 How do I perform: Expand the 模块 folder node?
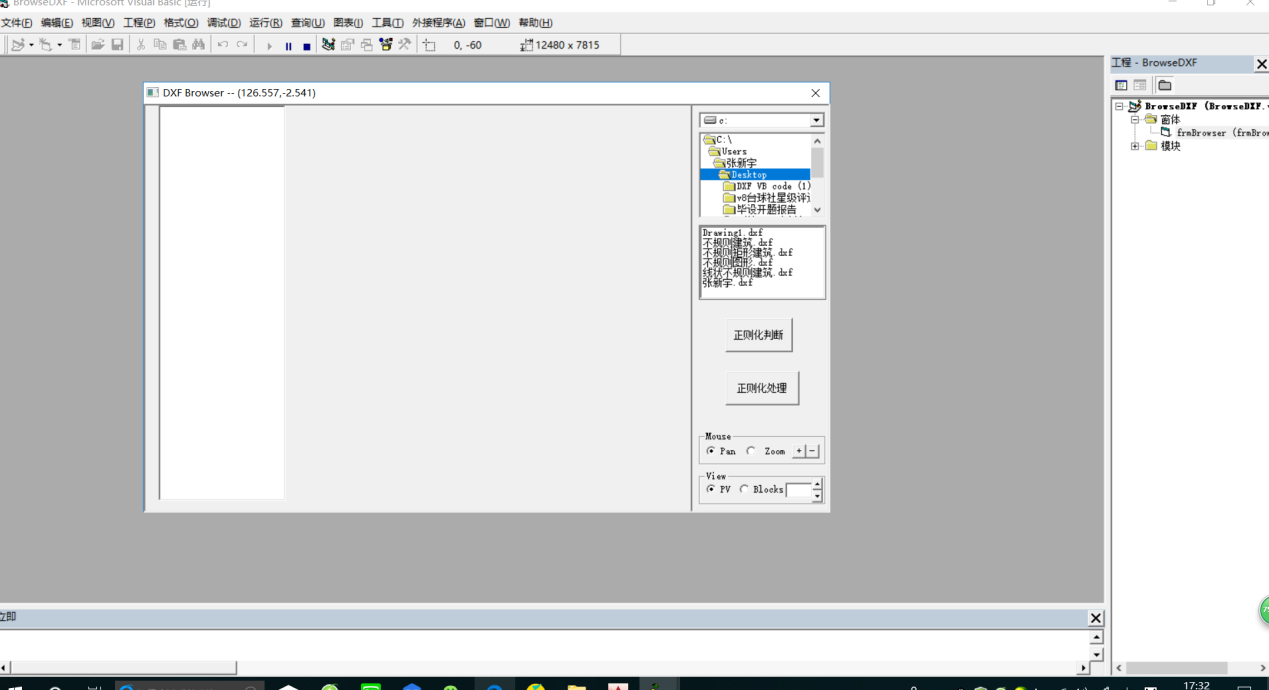point(1136,146)
